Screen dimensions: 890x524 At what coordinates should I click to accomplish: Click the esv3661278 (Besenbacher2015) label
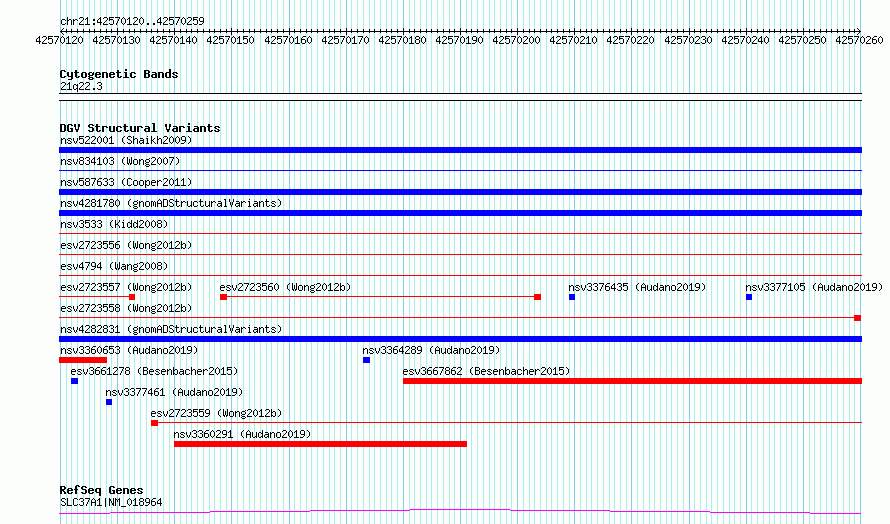point(154,371)
